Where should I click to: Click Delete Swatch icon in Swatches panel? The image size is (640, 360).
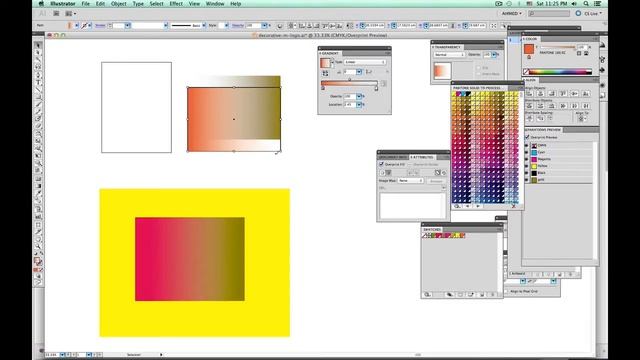(x=493, y=294)
